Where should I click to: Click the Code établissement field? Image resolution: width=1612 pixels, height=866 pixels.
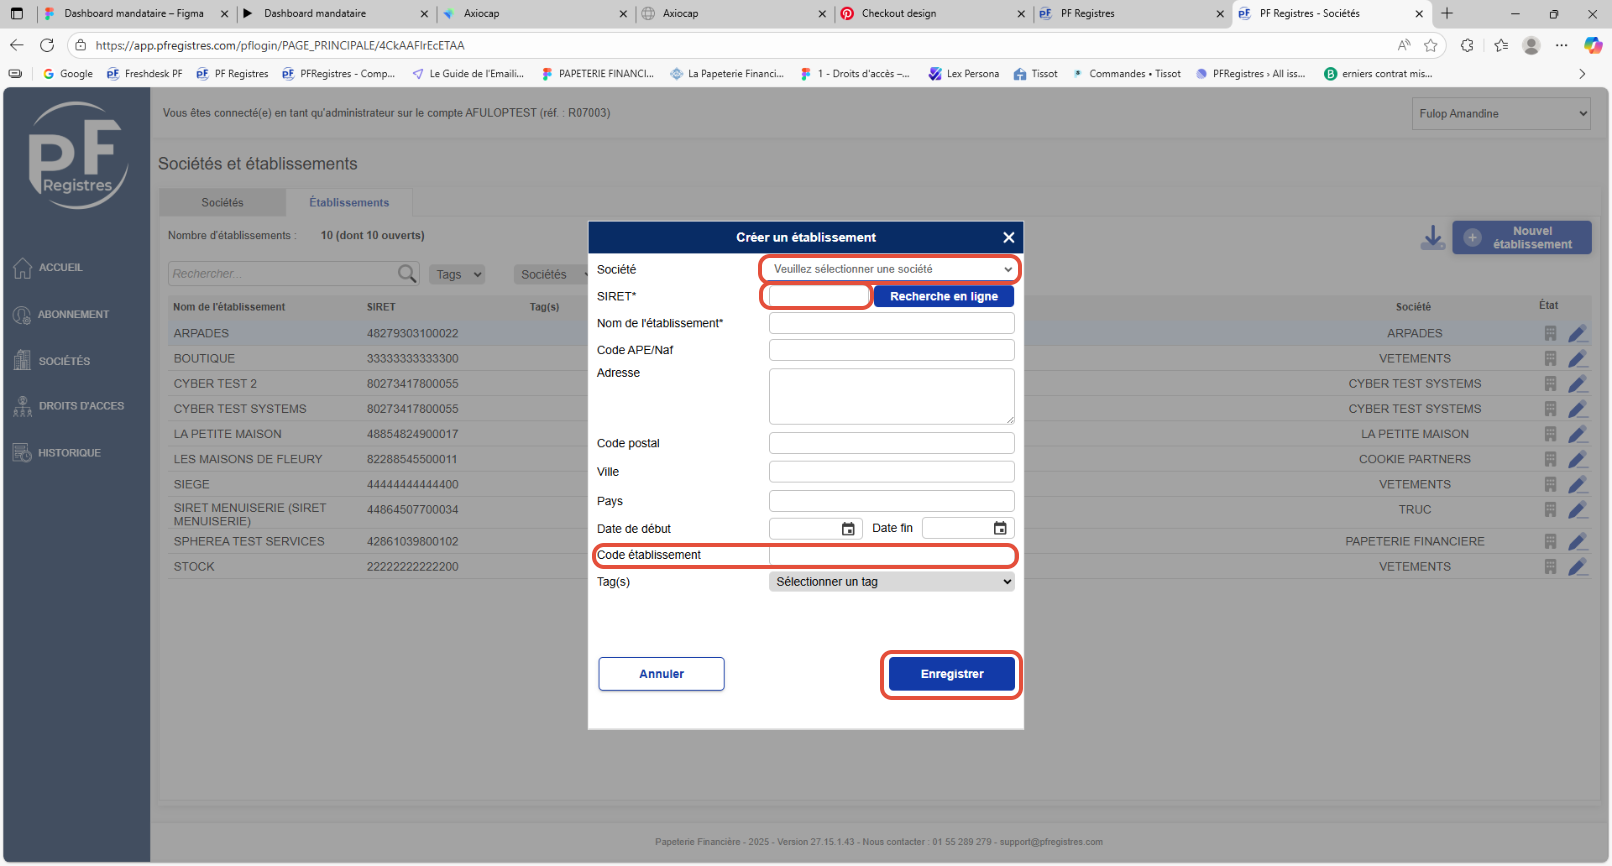(x=892, y=555)
